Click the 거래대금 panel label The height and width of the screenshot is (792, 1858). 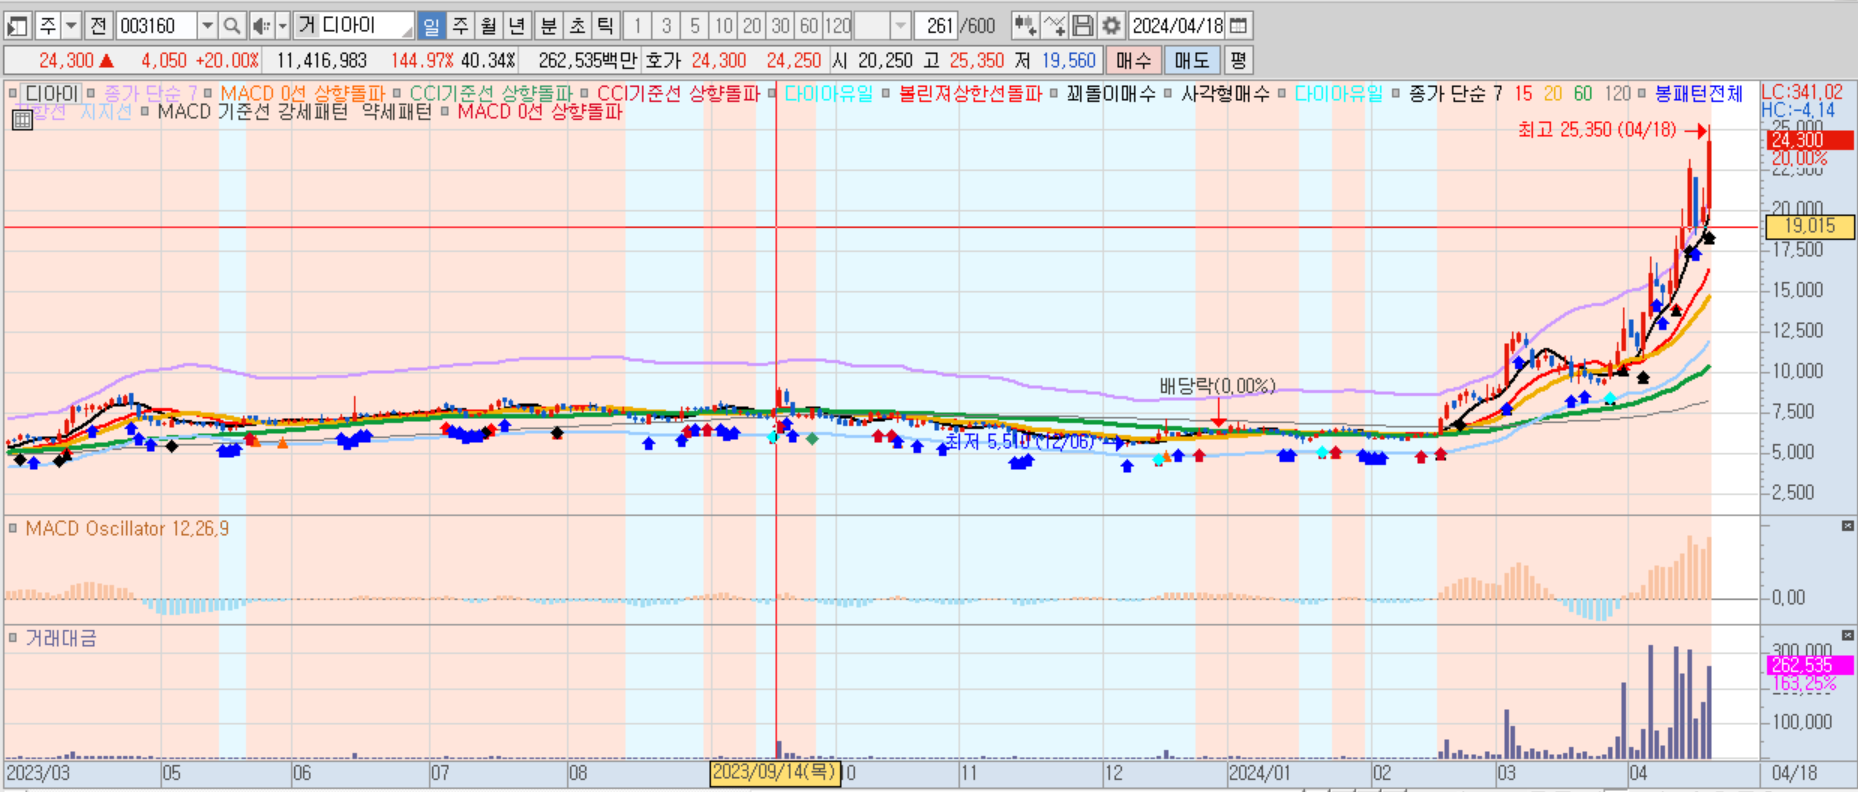[x=60, y=638]
